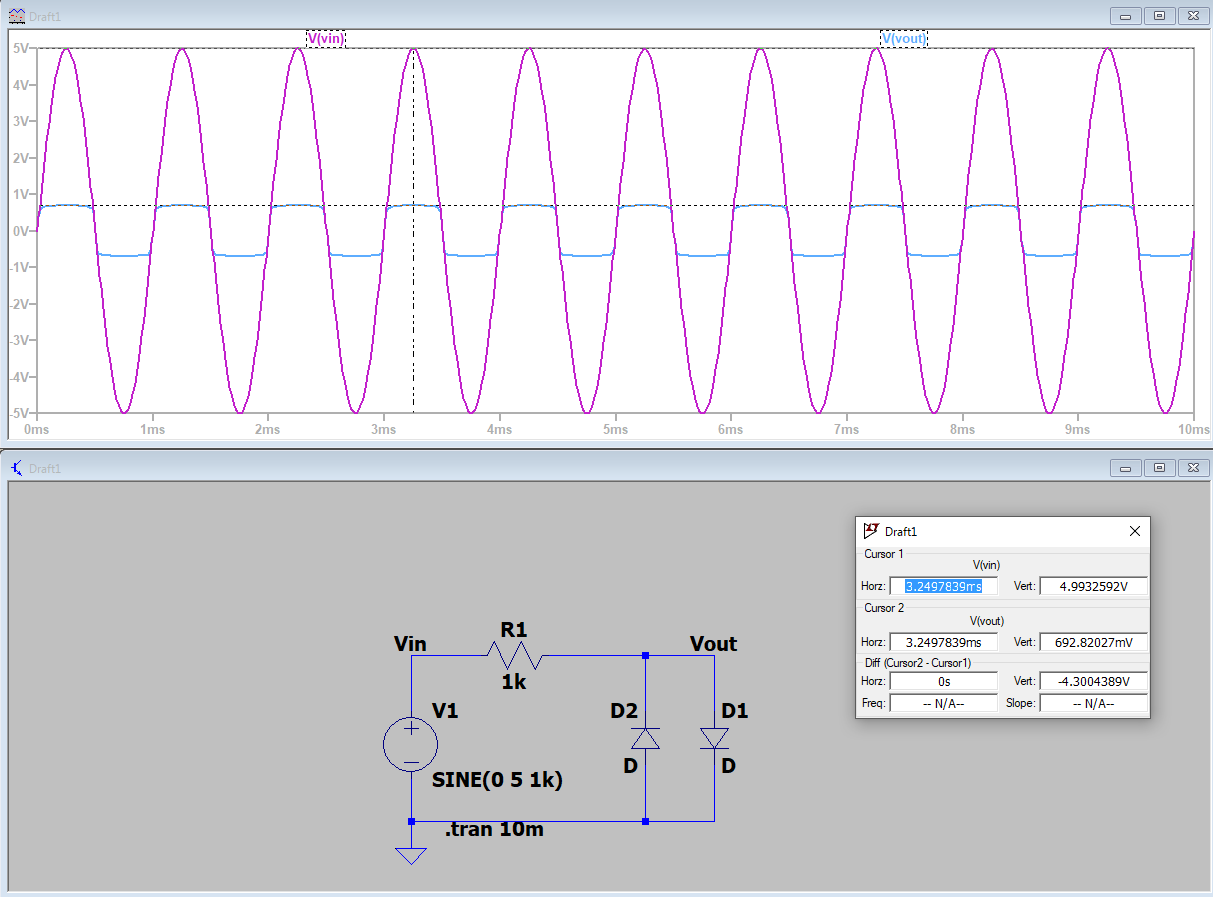Click the voltage source V1 symbol

411,745
